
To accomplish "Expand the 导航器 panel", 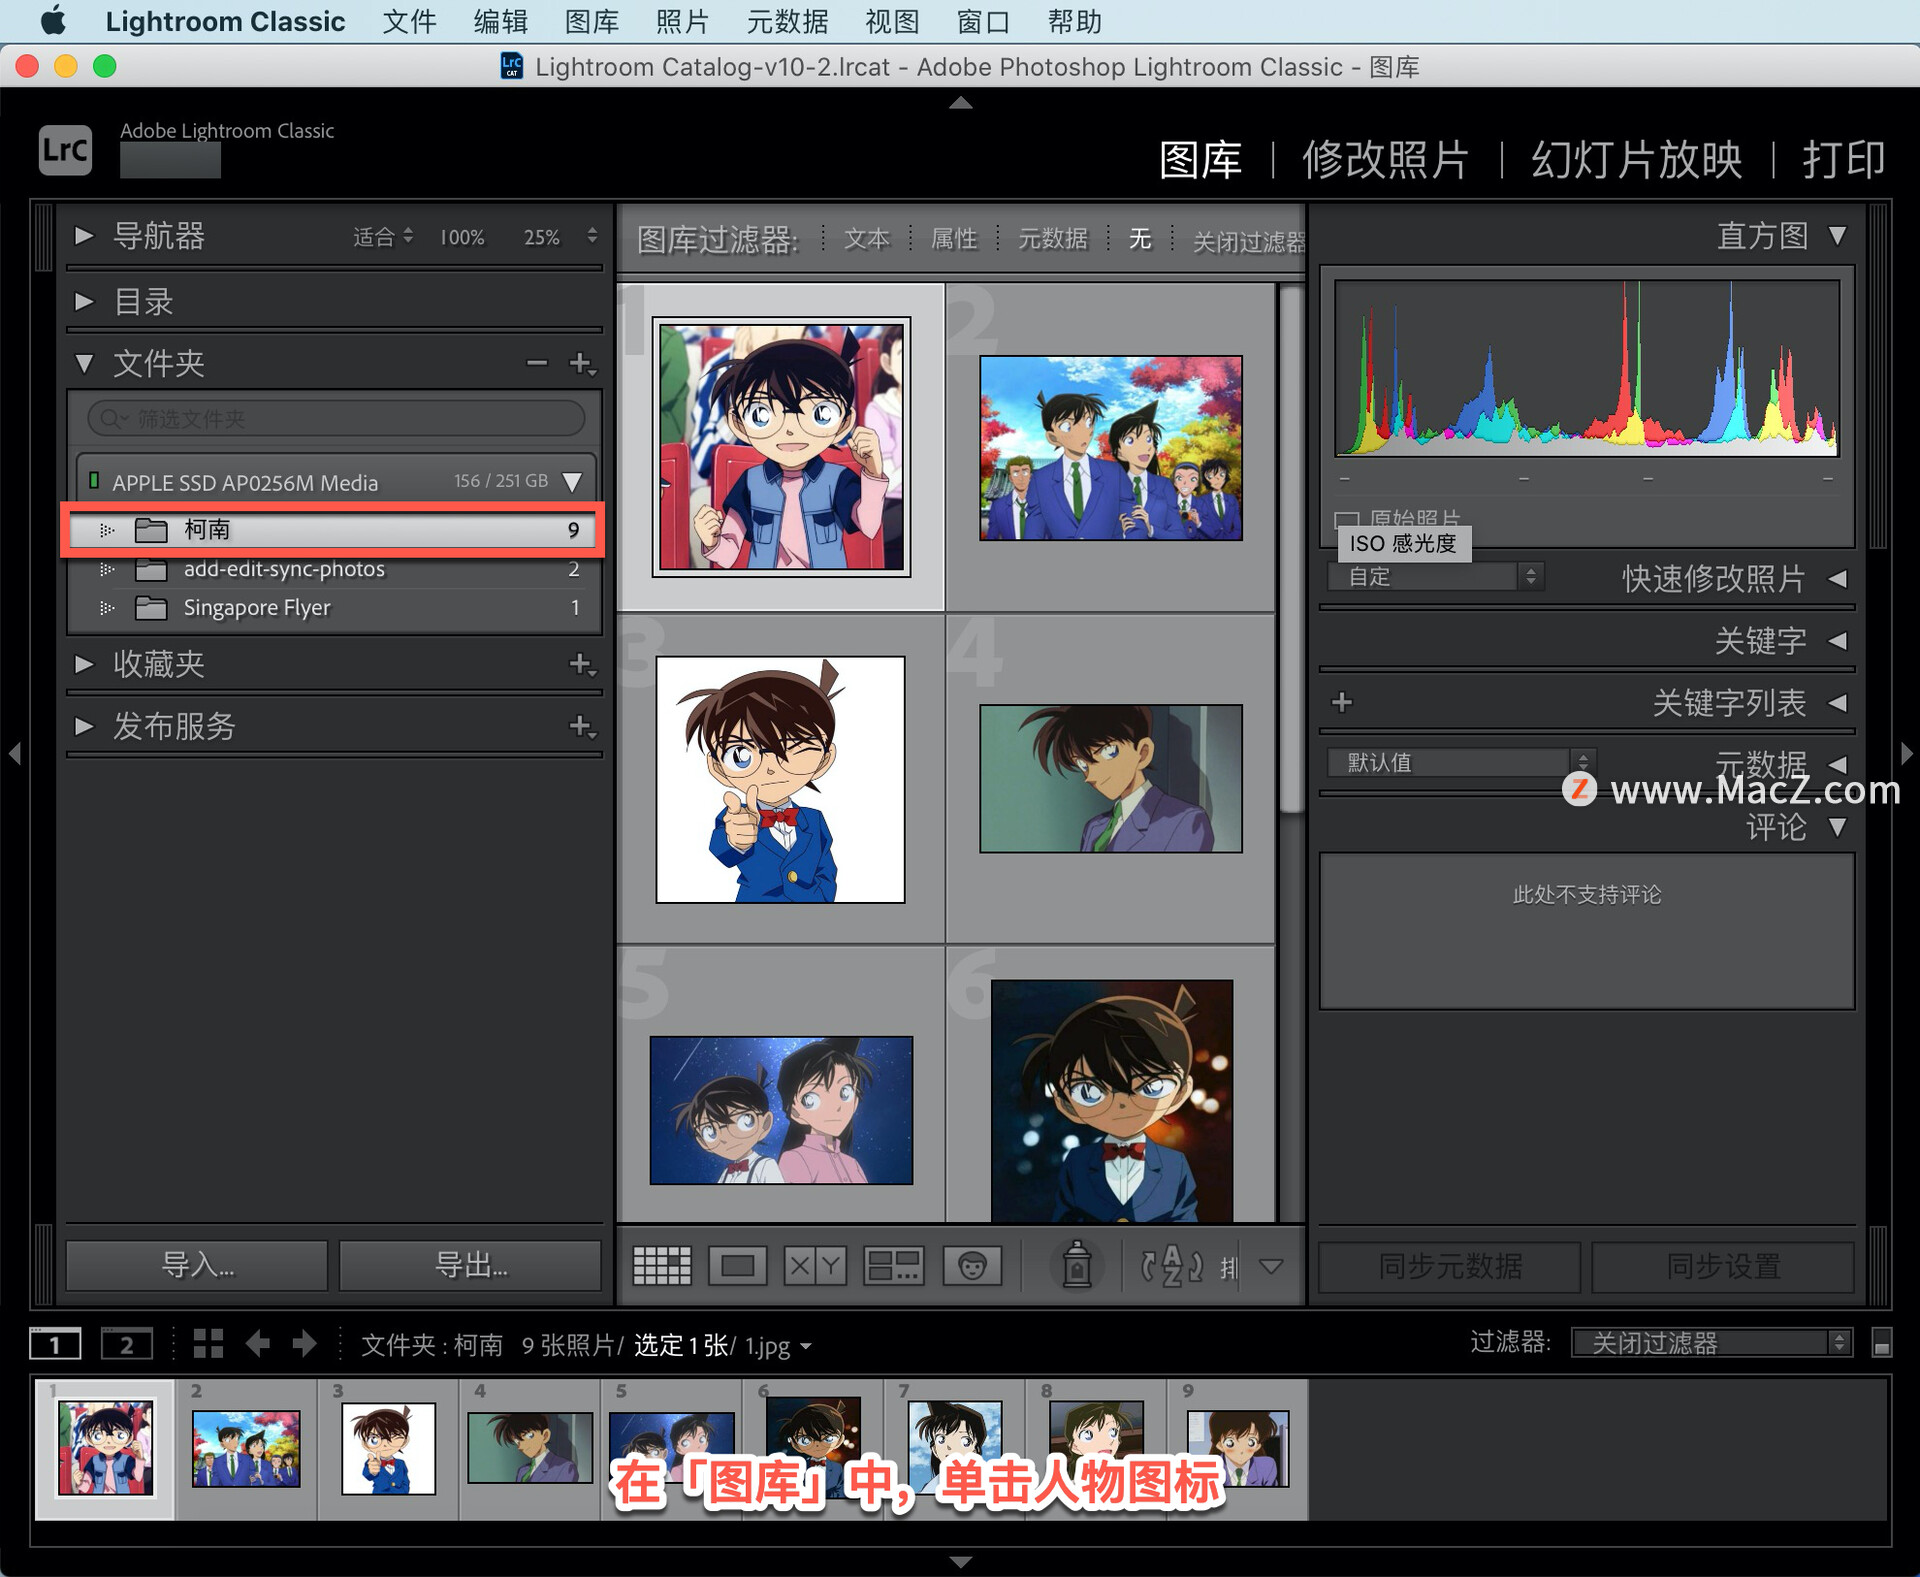I will coord(85,236).
